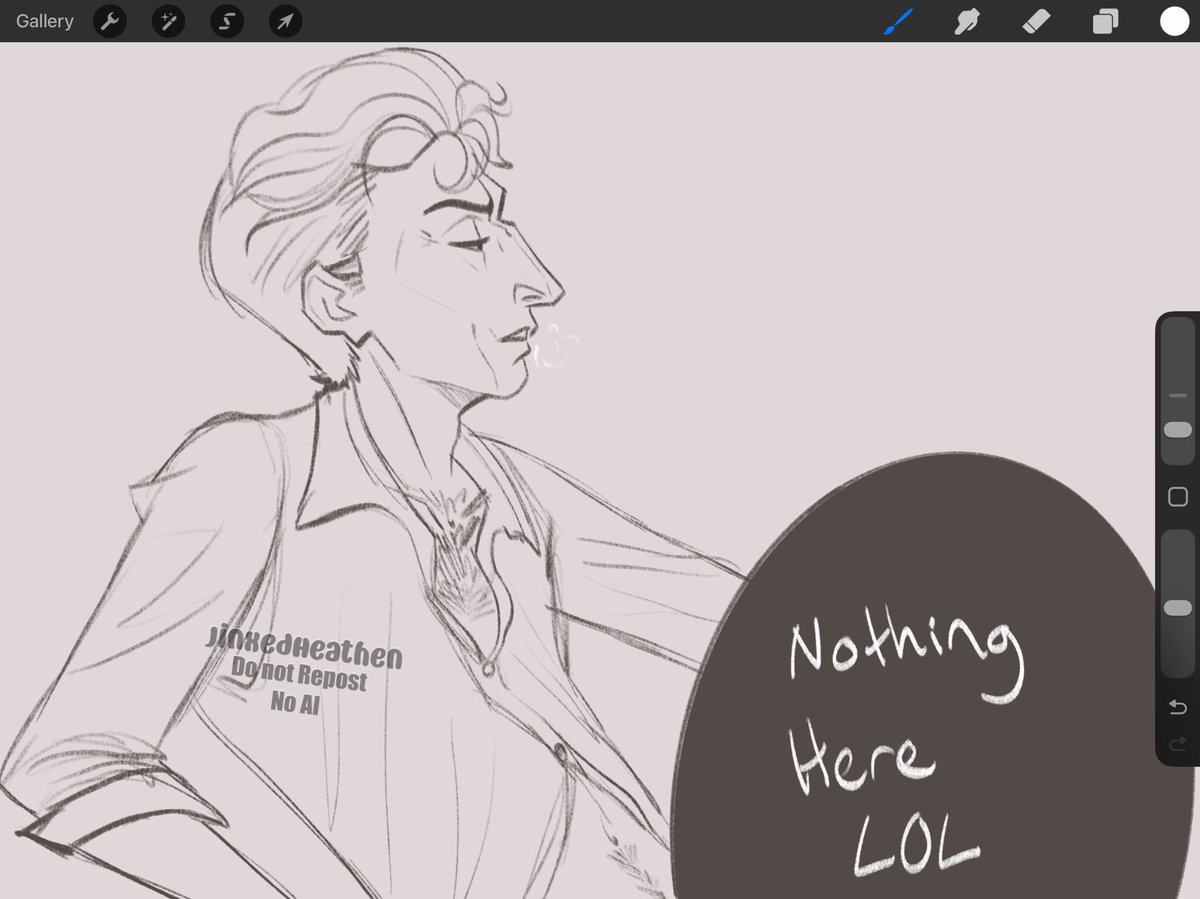This screenshot has height=899, width=1200.
Task: Select the Smudge tool
Action: pos(967,21)
